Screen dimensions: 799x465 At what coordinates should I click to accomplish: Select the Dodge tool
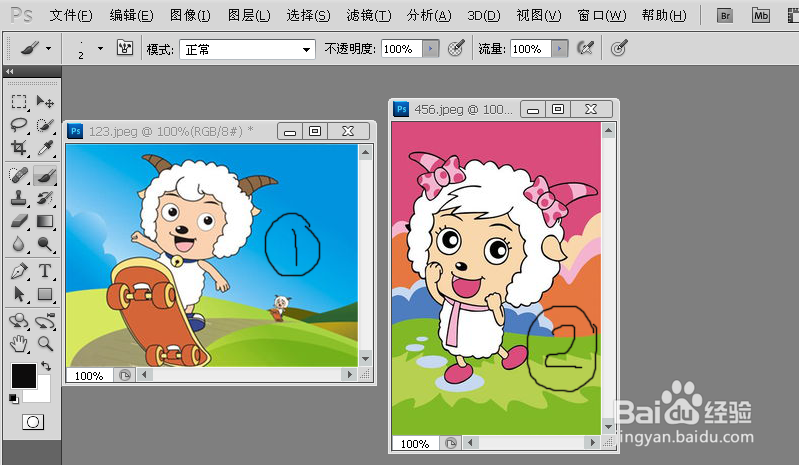tap(45, 244)
